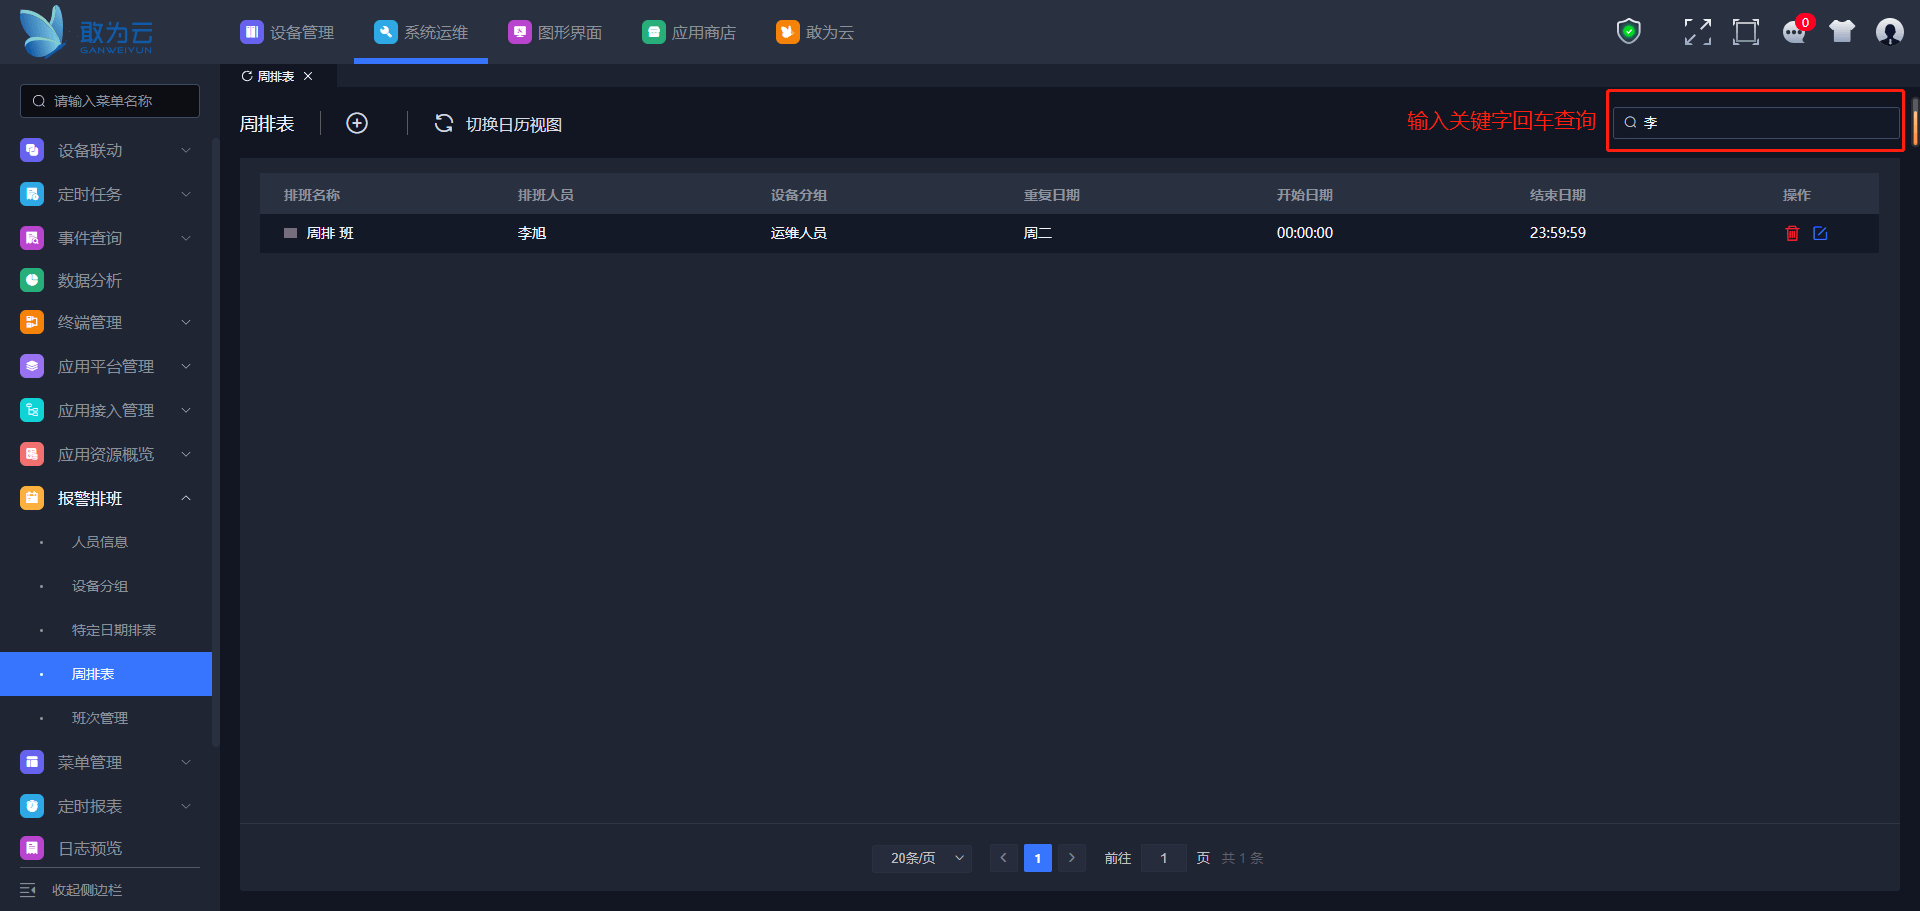
Task: Click the 菜单管理 sidebar icon
Action: tap(32, 762)
